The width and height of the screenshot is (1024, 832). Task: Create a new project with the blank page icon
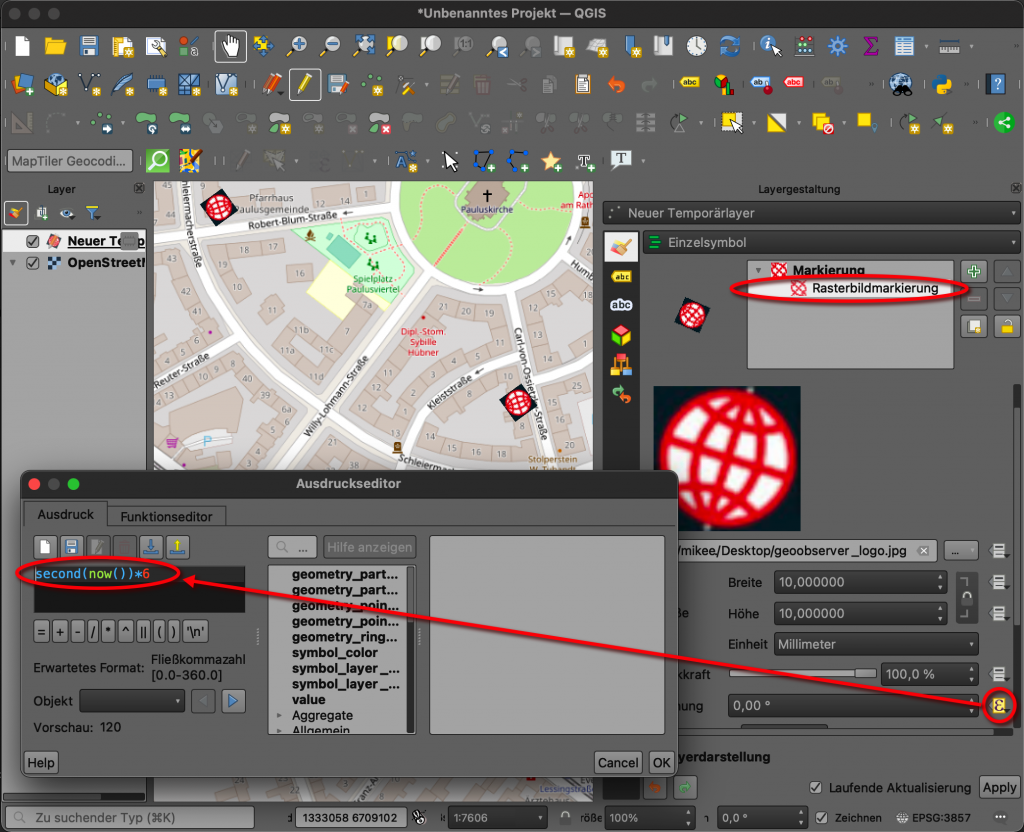pos(22,46)
